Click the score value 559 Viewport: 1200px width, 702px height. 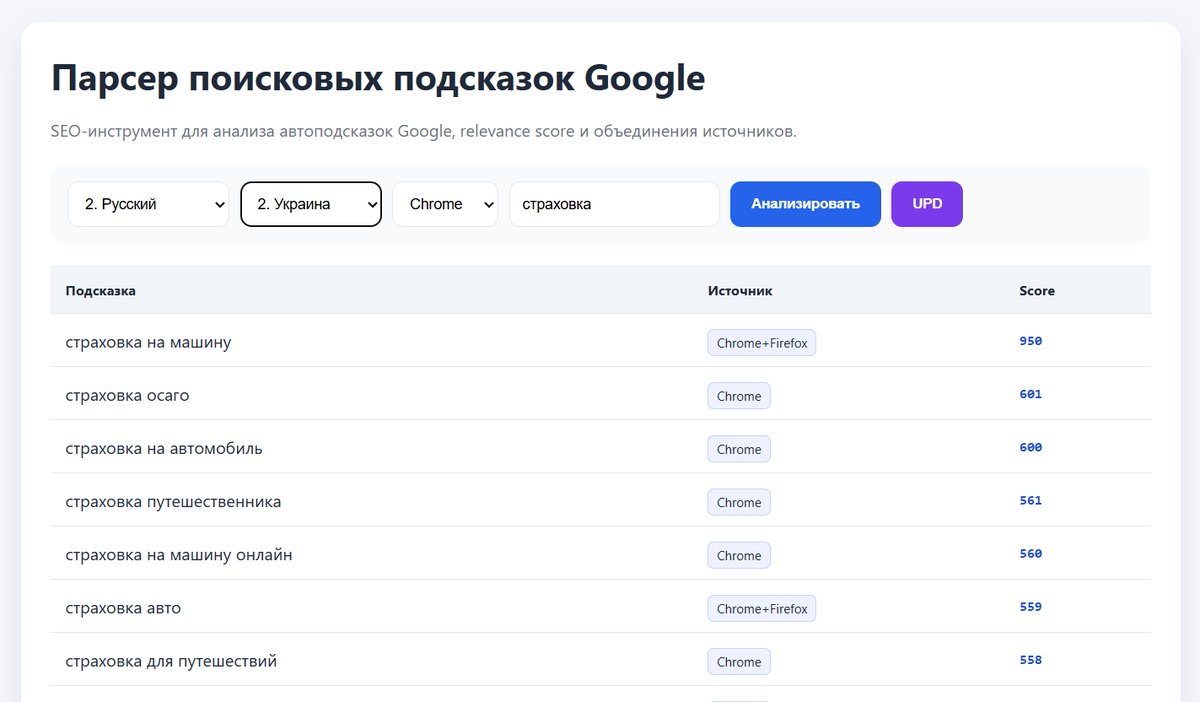(1031, 606)
